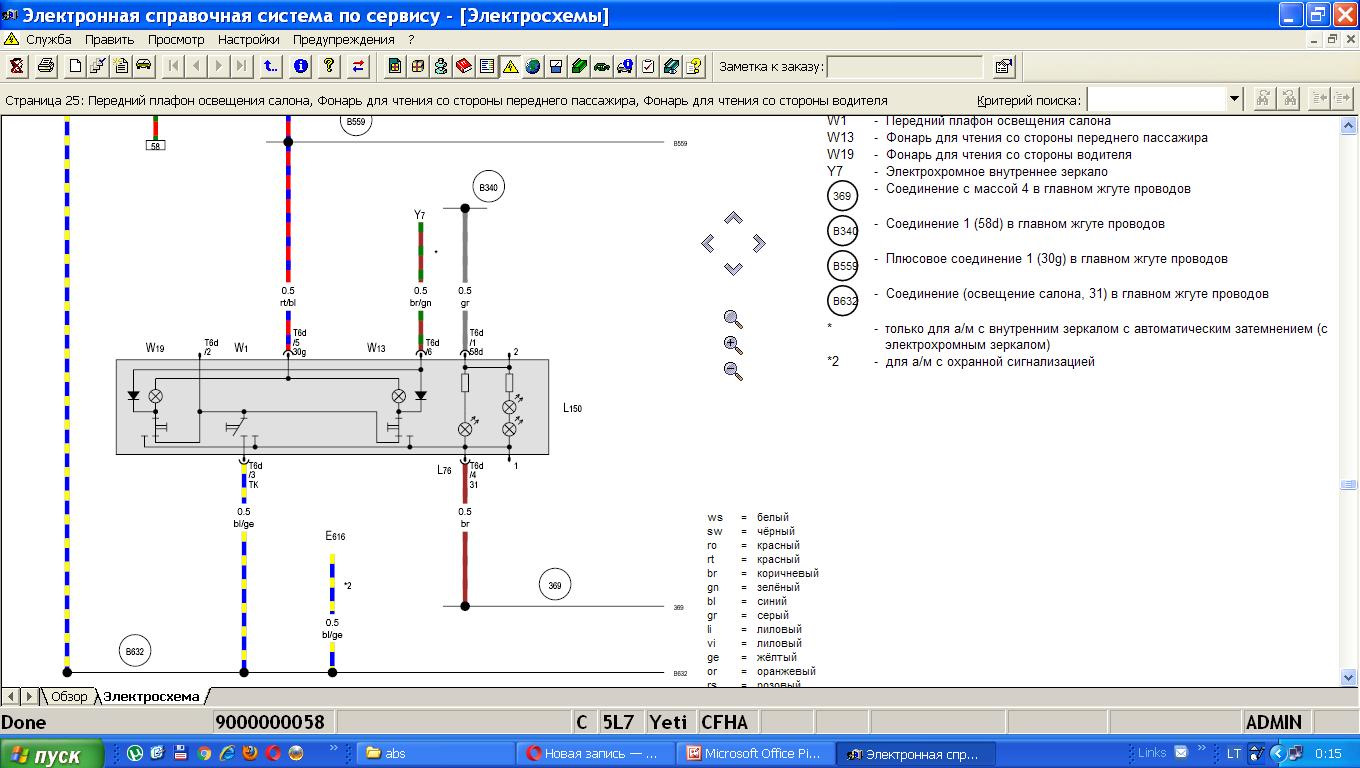Open the Просмотр menu
This screenshot has width=1360, height=768.
[x=176, y=40]
